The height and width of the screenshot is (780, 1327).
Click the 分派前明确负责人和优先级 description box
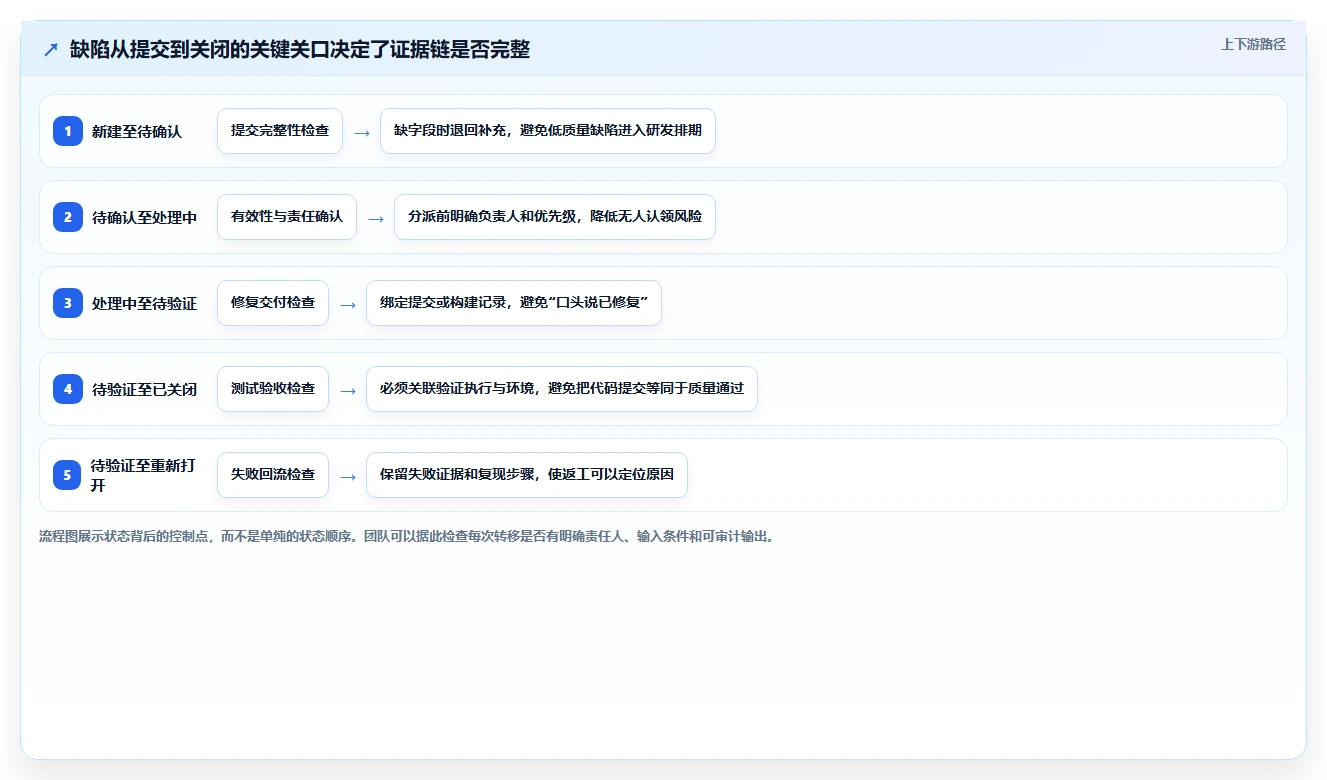tap(555, 217)
